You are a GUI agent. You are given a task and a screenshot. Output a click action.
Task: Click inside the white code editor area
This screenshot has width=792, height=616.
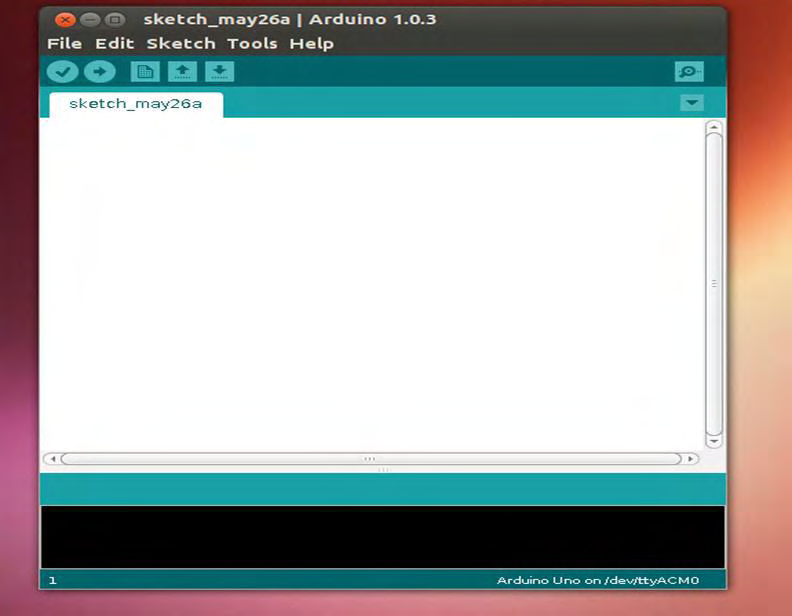pos(372,284)
